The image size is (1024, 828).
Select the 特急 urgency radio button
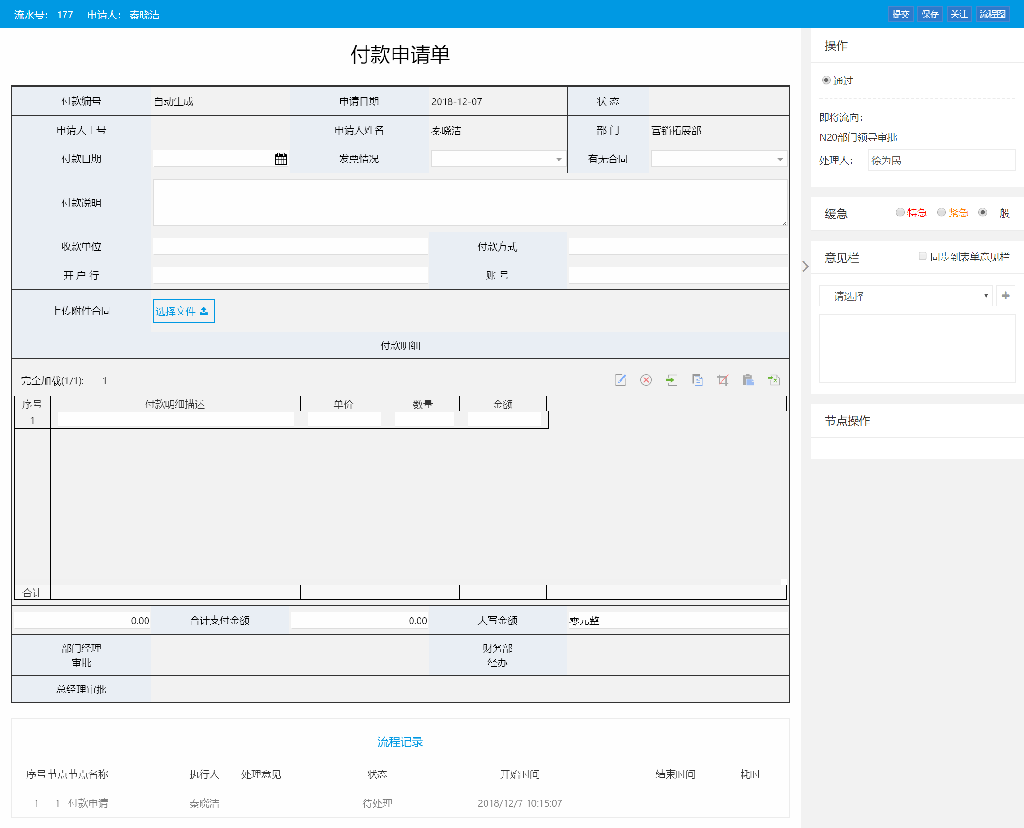coord(900,212)
